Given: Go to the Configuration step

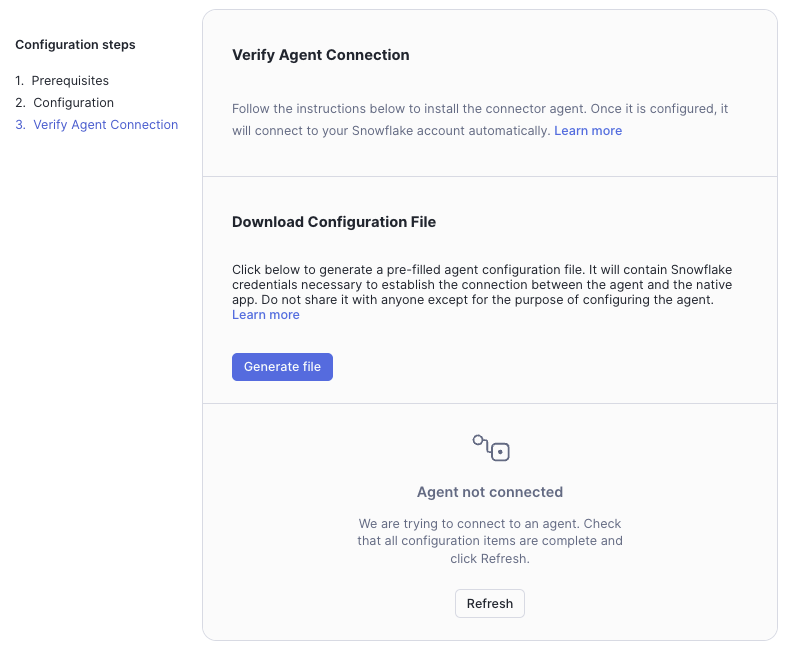Looking at the screenshot, I should (73, 103).
